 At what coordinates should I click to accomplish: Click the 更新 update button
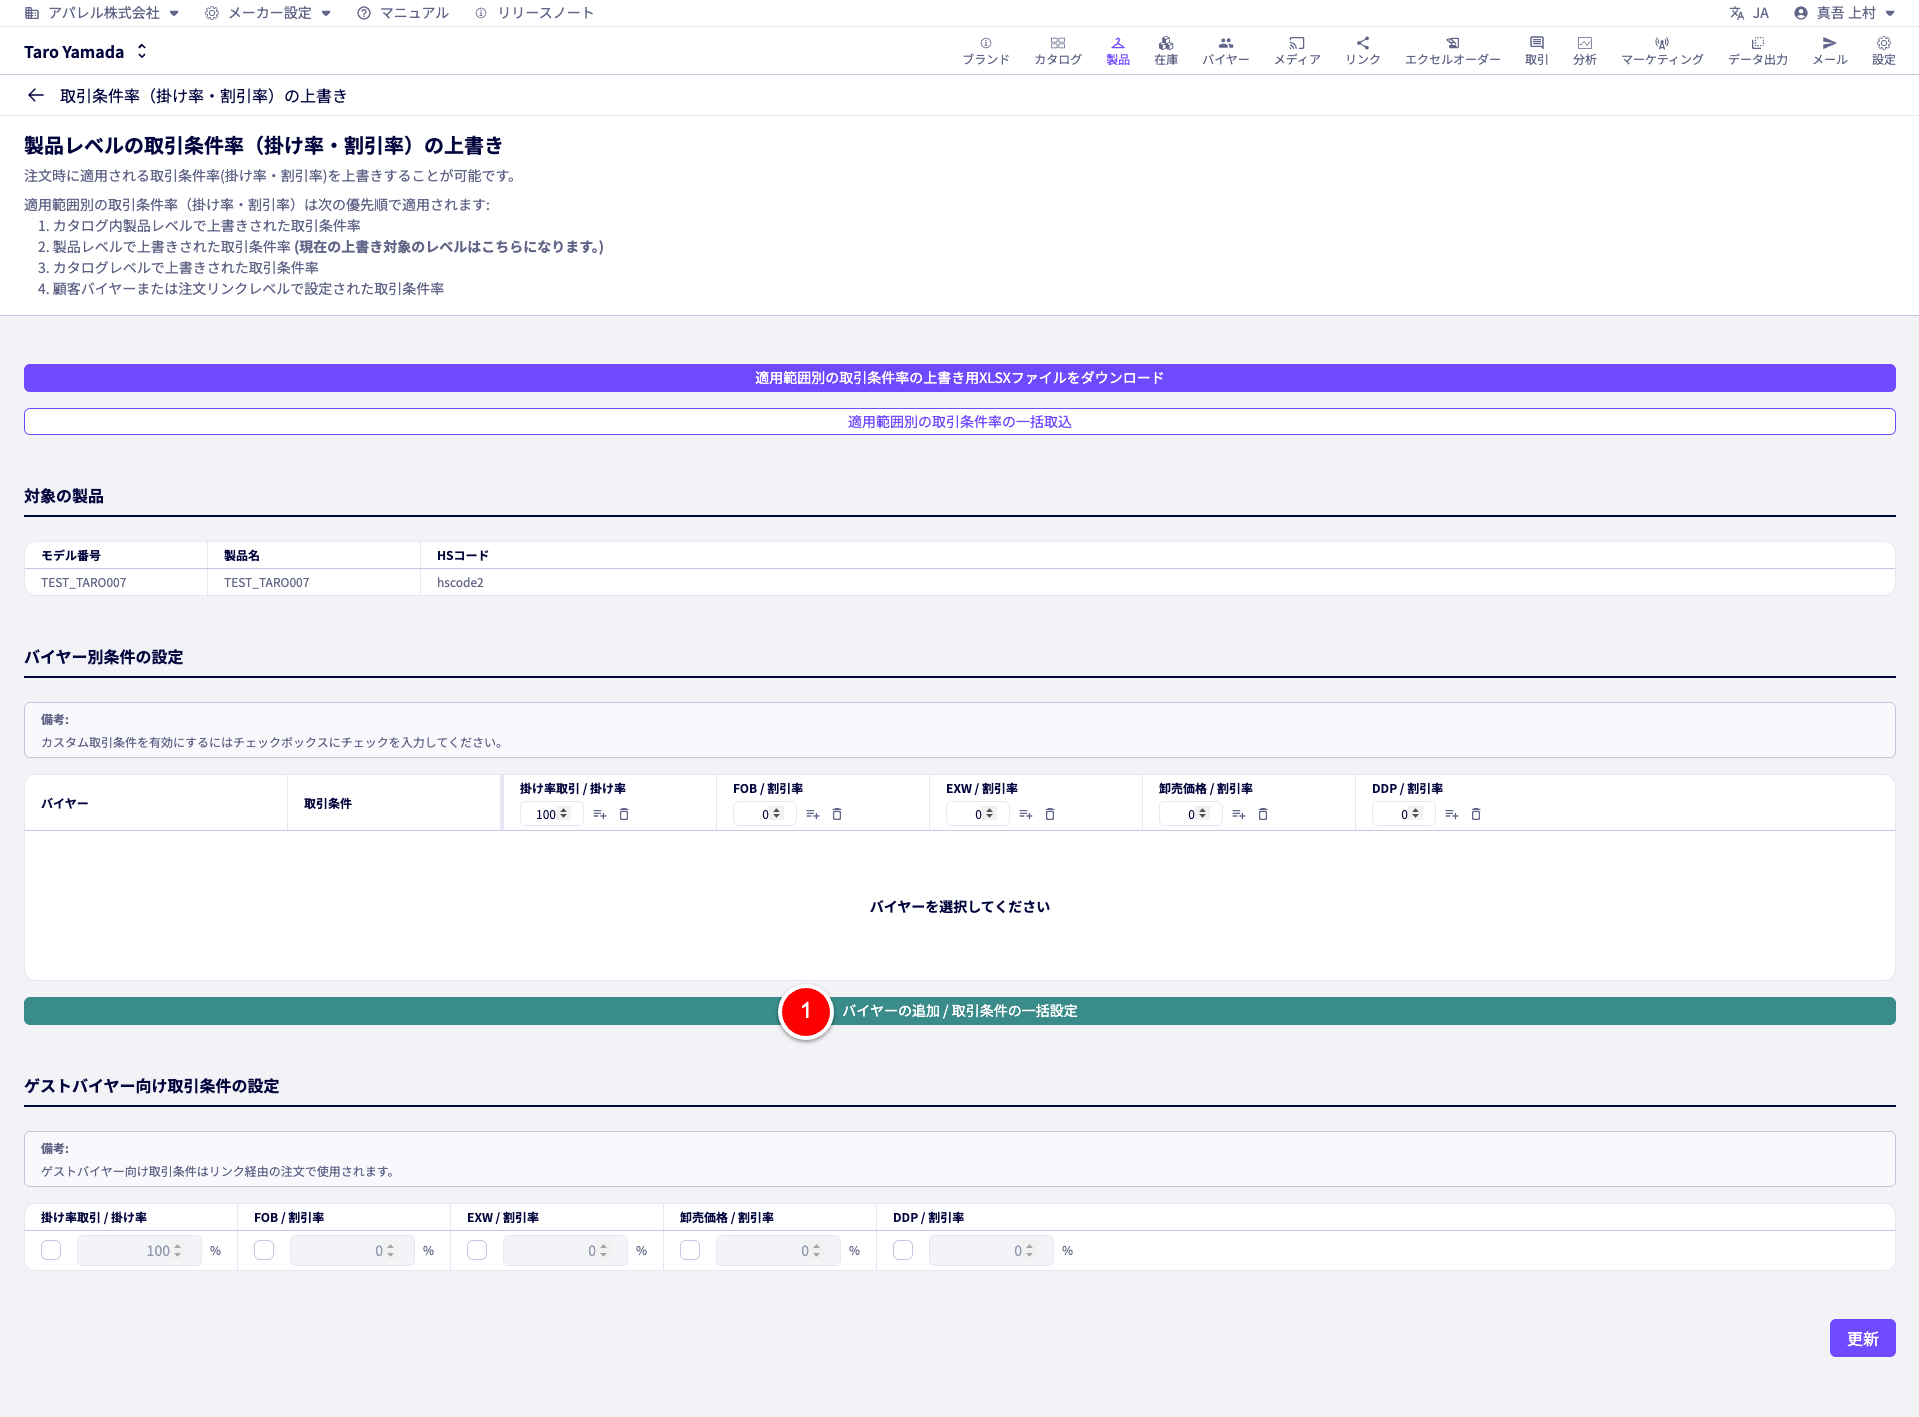point(1863,1338)
